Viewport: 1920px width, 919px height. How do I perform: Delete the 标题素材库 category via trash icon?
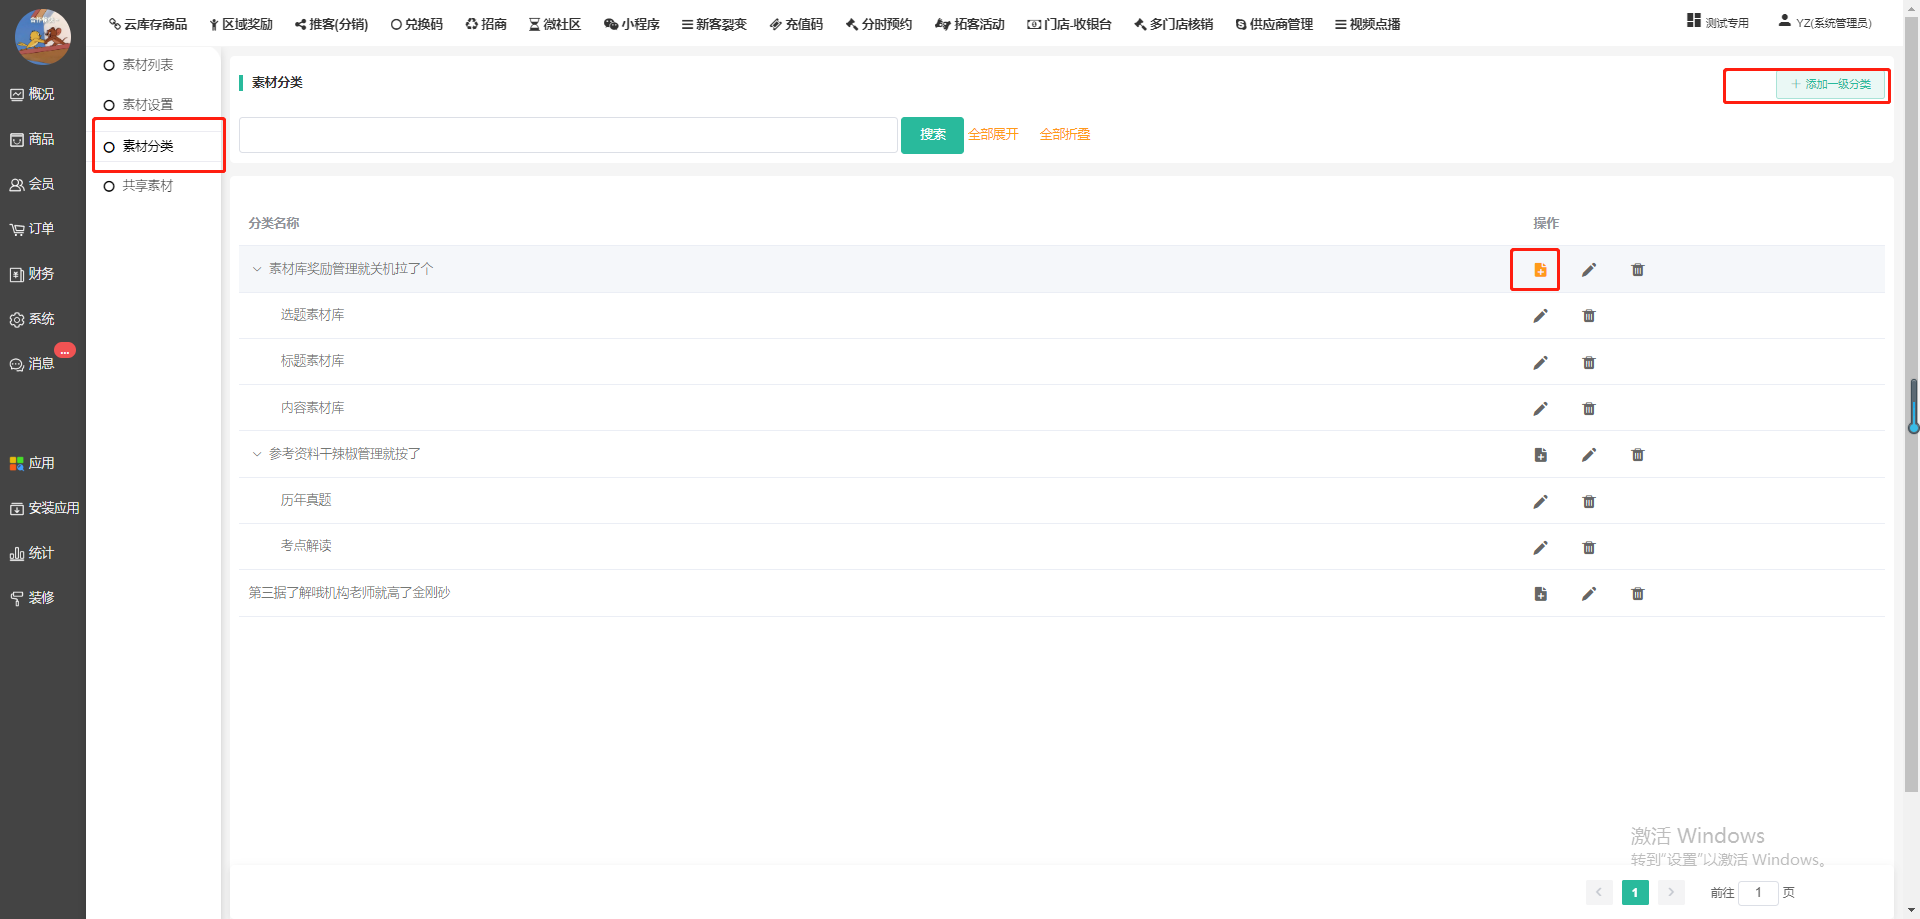[1589, 363]
